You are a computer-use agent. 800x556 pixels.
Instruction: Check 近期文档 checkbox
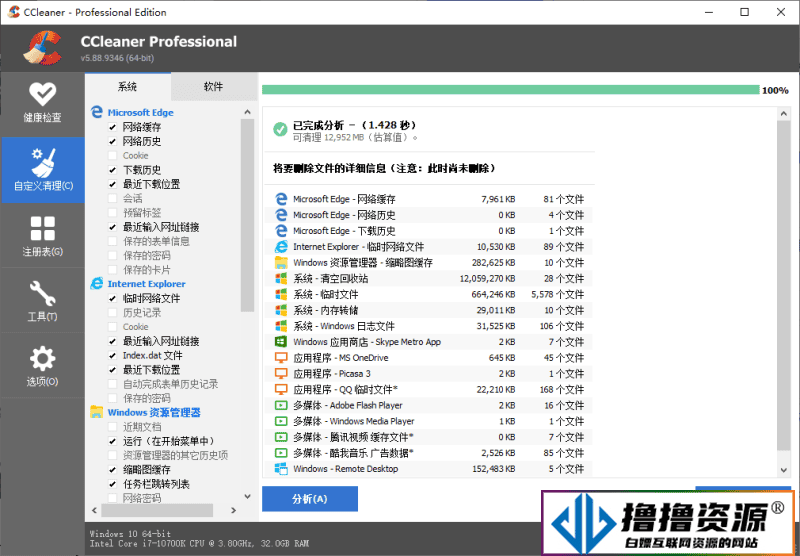click(112, 427)
